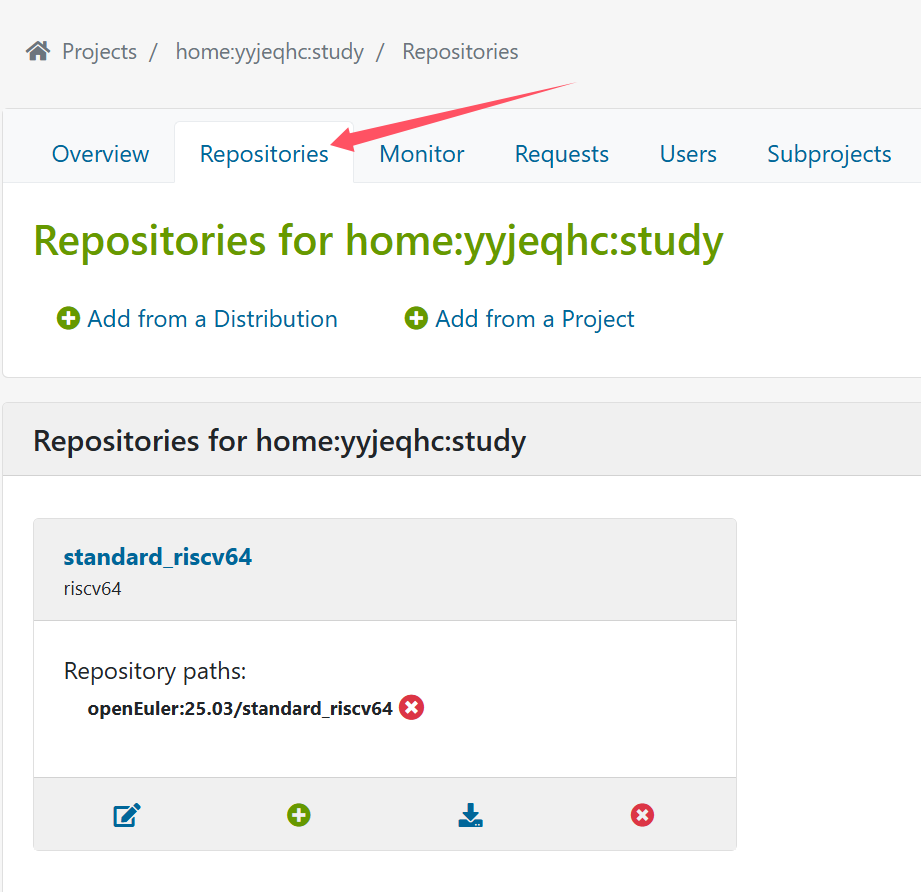Screen dimensions: 921x892
Task: Click the download repository icon
Action: pyautogui.click(x=470, y=815)
